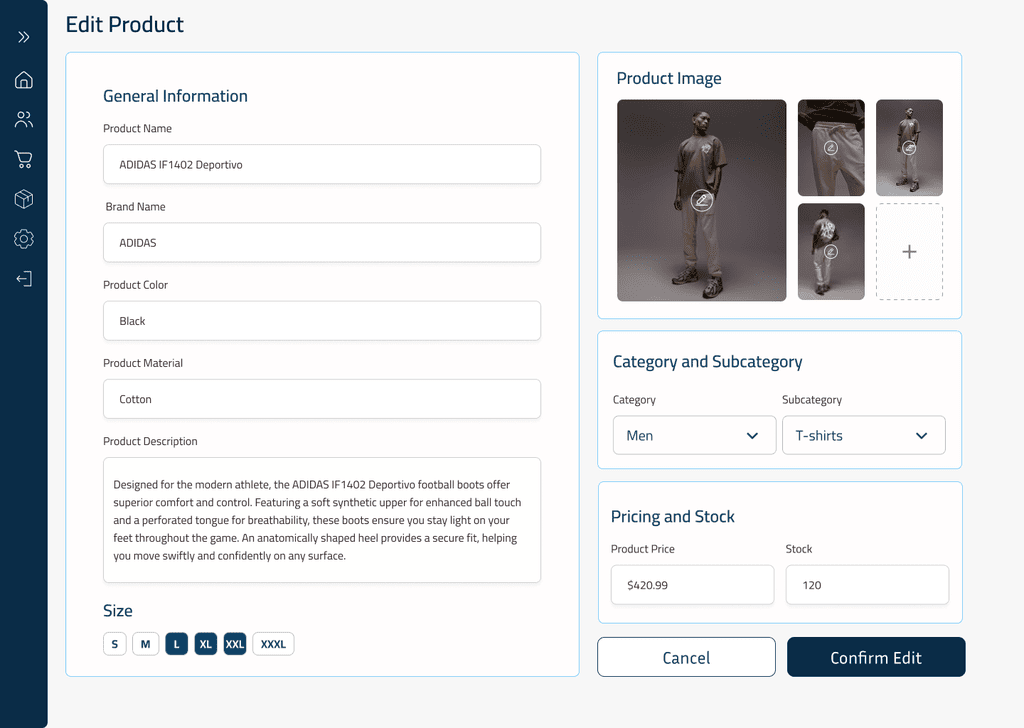Click the Product Color field showing Black
This screenshot has height=728, width=1024.
click(322, 321)
